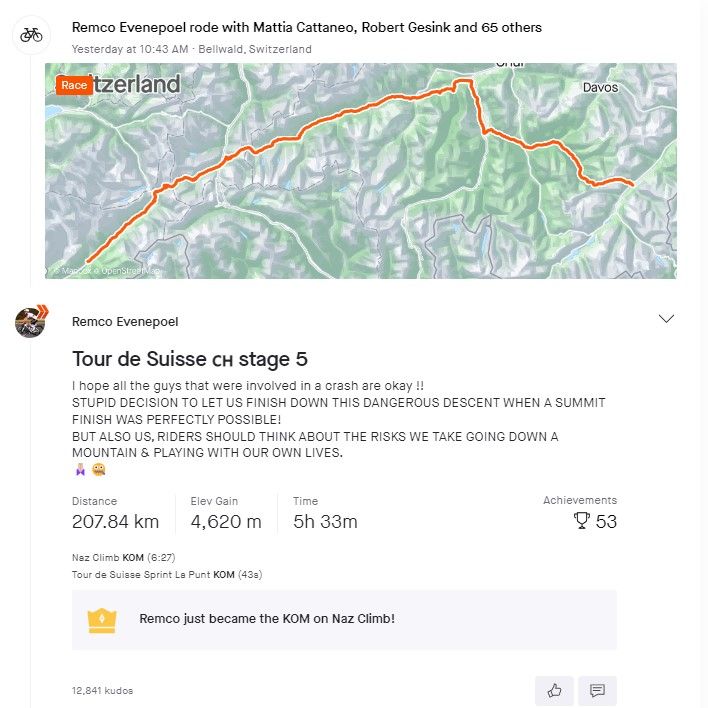Open the Tour de Suisse stage 5 activity title

point(190,360)
